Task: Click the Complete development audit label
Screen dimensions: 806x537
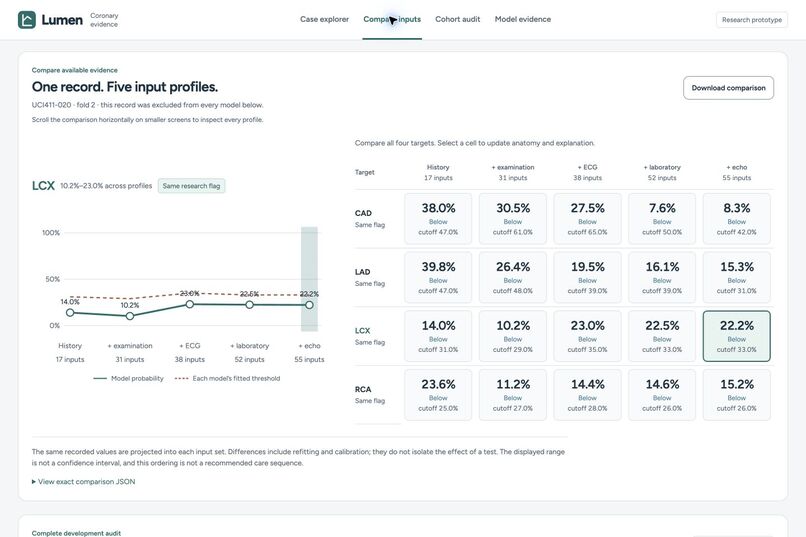Action: (76, 533)
